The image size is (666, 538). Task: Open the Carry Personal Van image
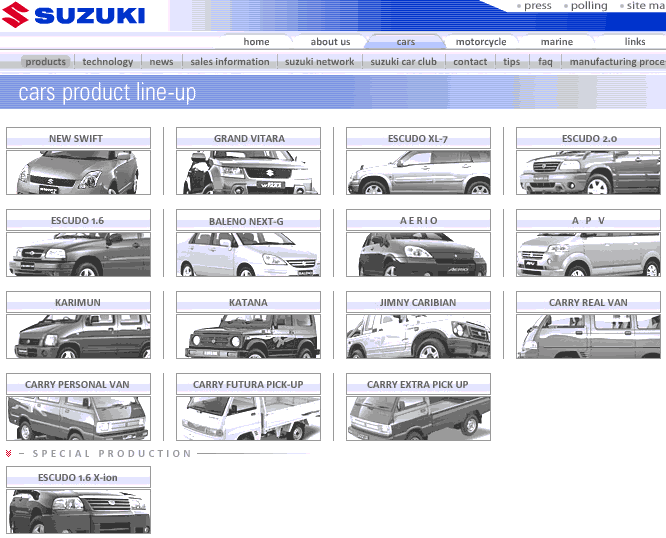(x=78, y=418)
